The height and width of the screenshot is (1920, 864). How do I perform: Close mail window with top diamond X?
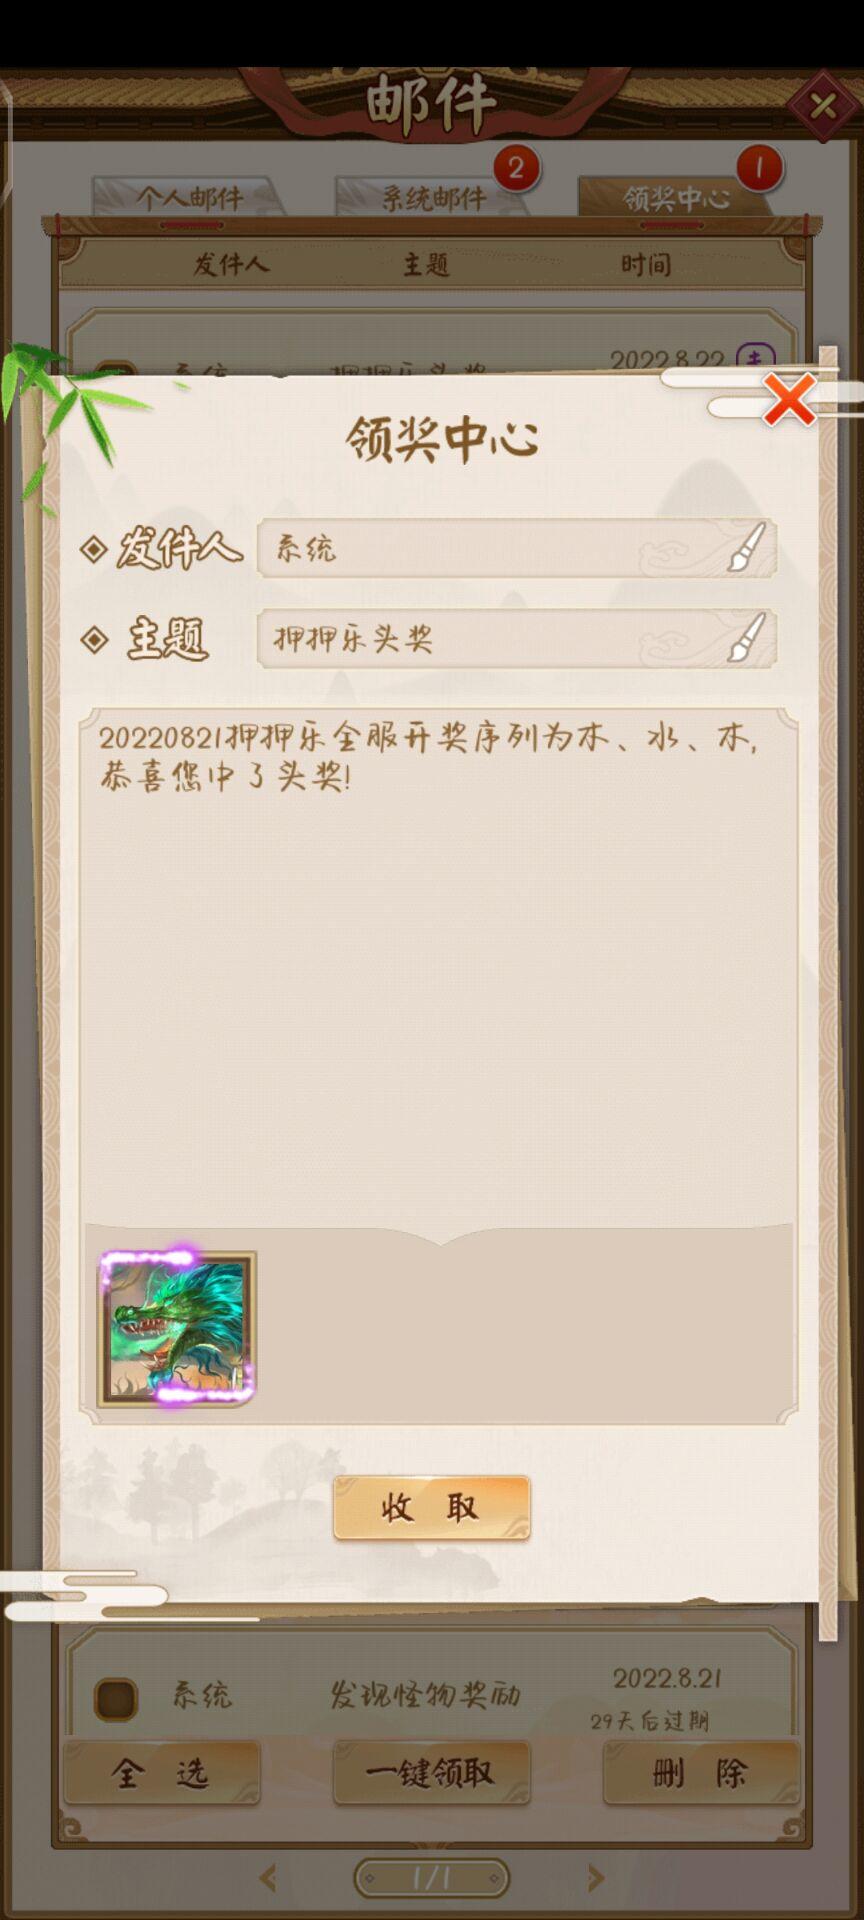click(x=823, y=105)
